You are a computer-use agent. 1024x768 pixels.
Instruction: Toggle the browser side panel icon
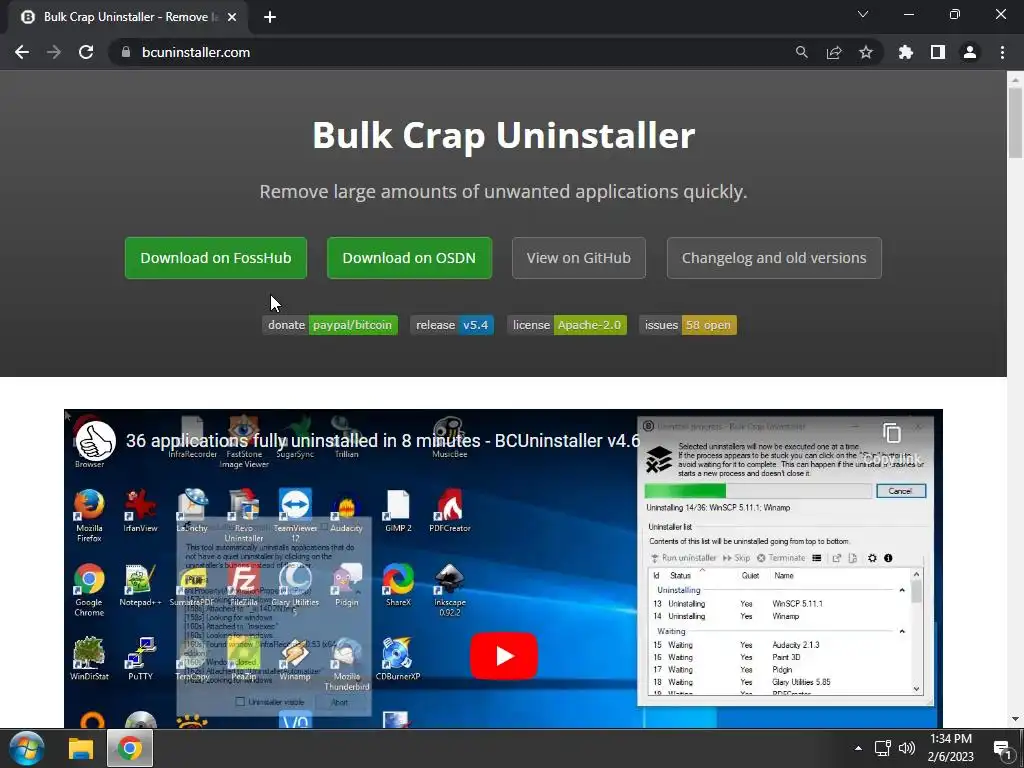point(938,52)
